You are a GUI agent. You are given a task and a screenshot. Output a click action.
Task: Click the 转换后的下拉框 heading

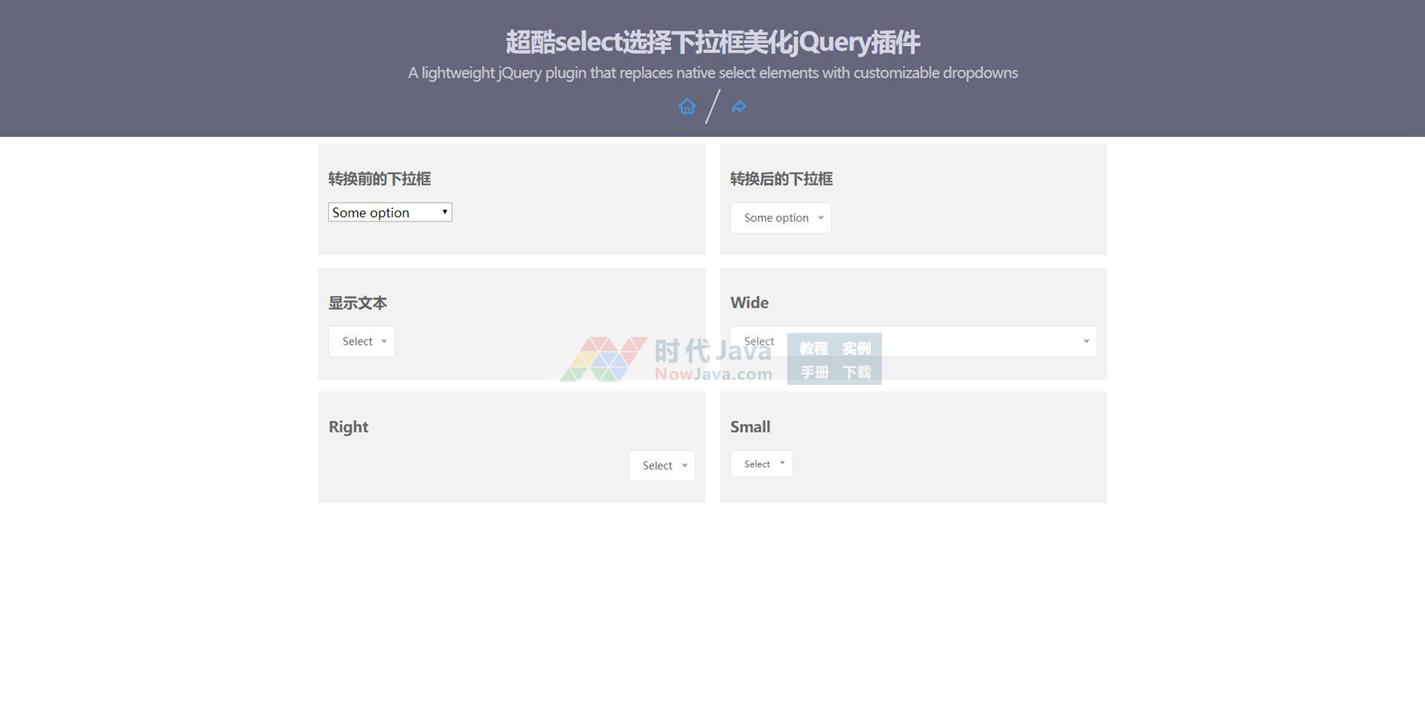[781, 179]
